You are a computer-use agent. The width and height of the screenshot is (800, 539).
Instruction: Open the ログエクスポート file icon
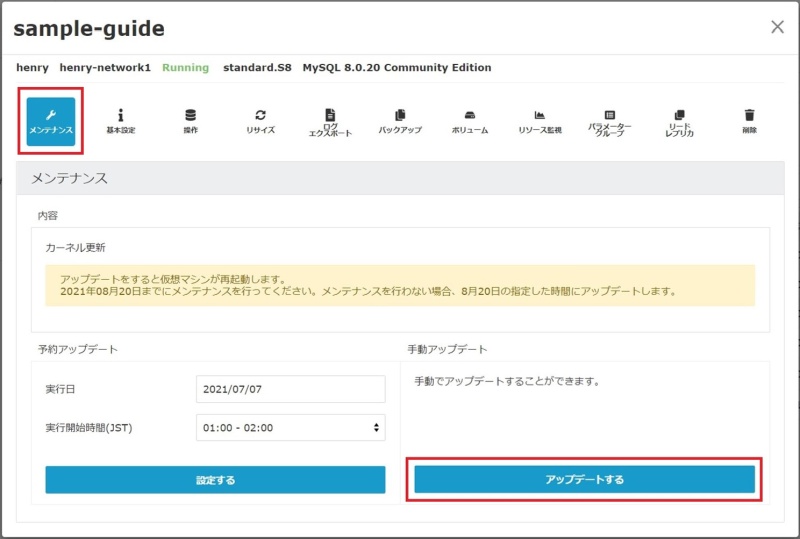(x=330, y=122)
